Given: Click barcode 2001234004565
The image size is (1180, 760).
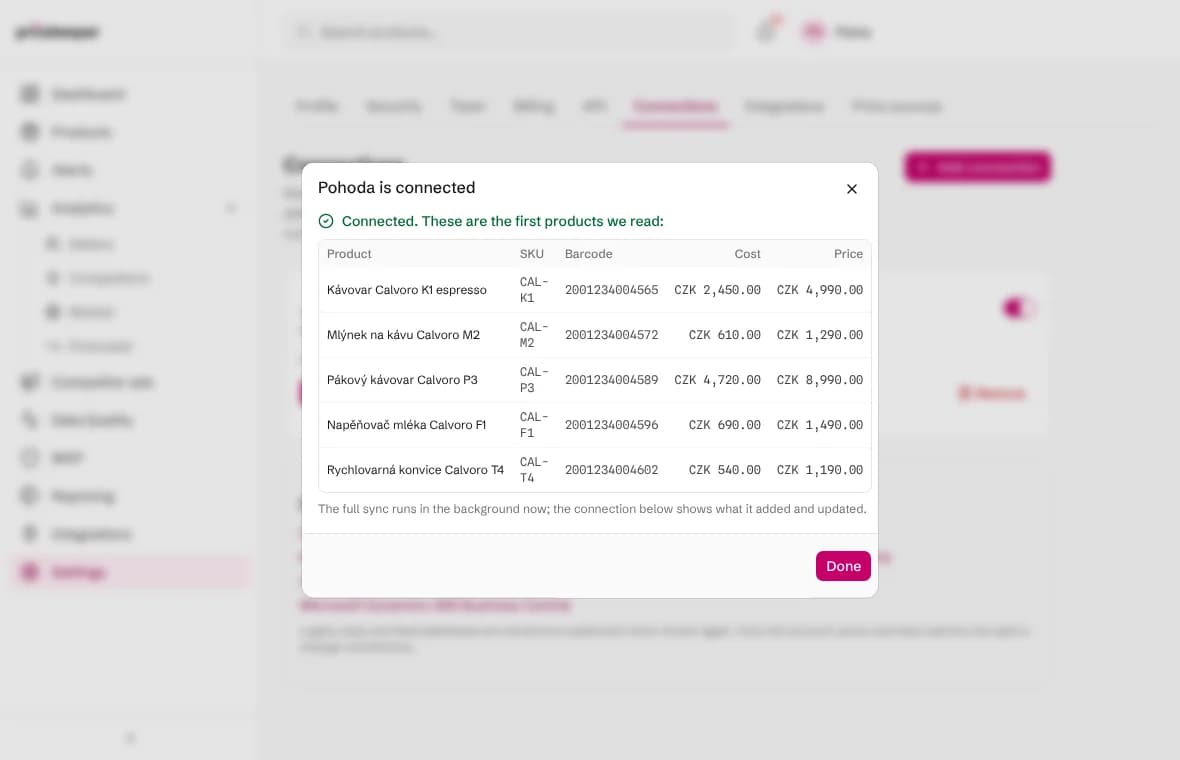Looking at the screenshot, I should click(611, 290).
